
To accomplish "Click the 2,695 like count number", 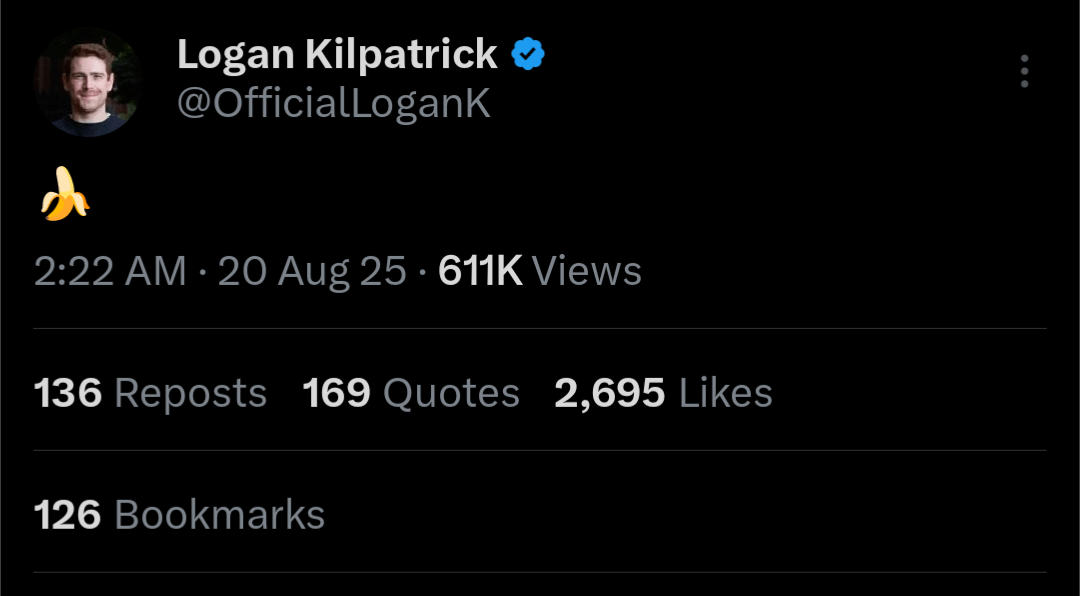I will coord(609,394).
